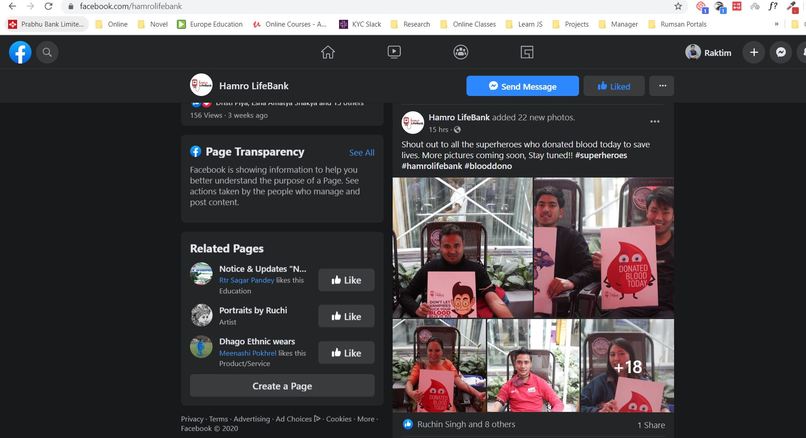Click Hamro LifeBank page logo in header
Viewport: 806px width, 438px height.
click(x=201, y=85)
